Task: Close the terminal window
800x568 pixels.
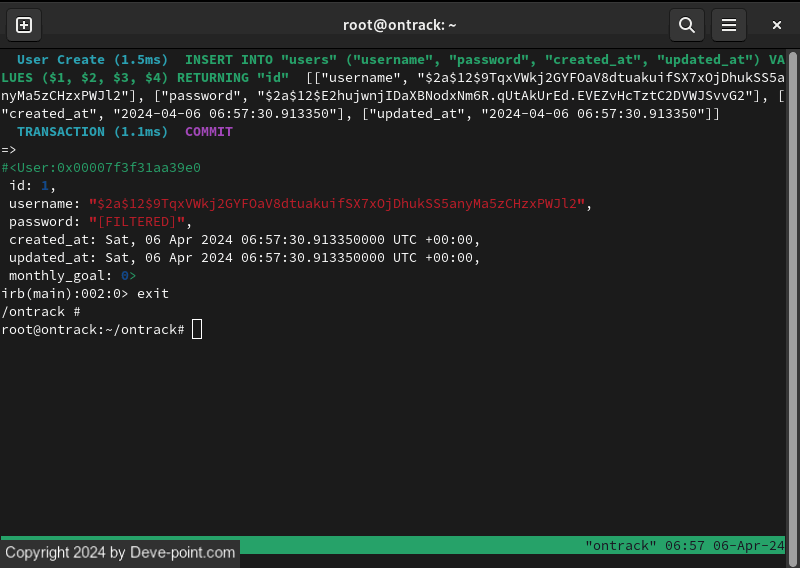Action: [x=776, y=25]
